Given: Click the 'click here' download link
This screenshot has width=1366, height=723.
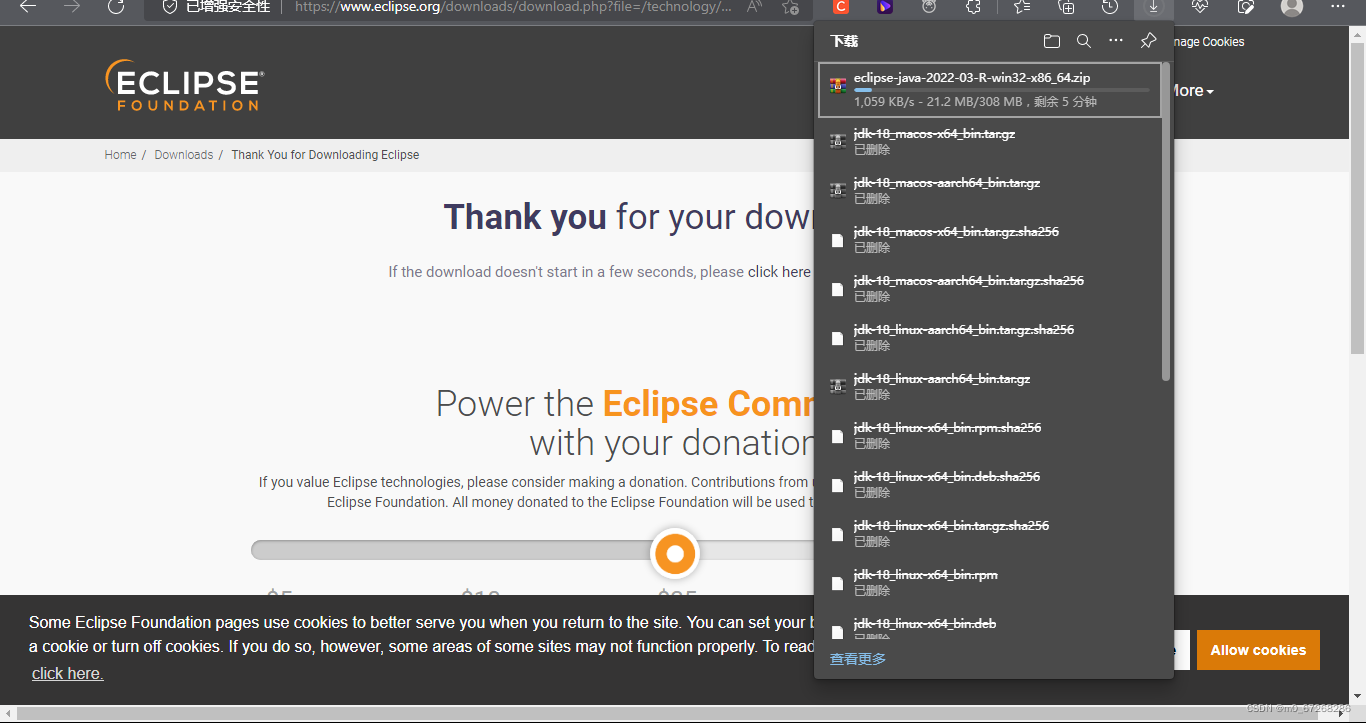Looking at the screenshot, I should coord(779,272).
